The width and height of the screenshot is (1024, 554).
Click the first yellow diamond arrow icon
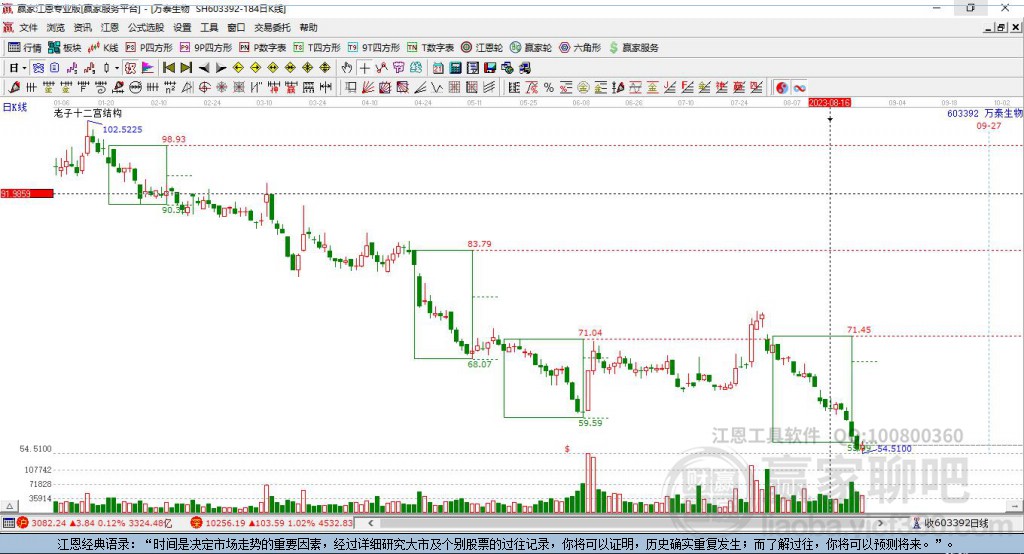(x=238, y=68)
